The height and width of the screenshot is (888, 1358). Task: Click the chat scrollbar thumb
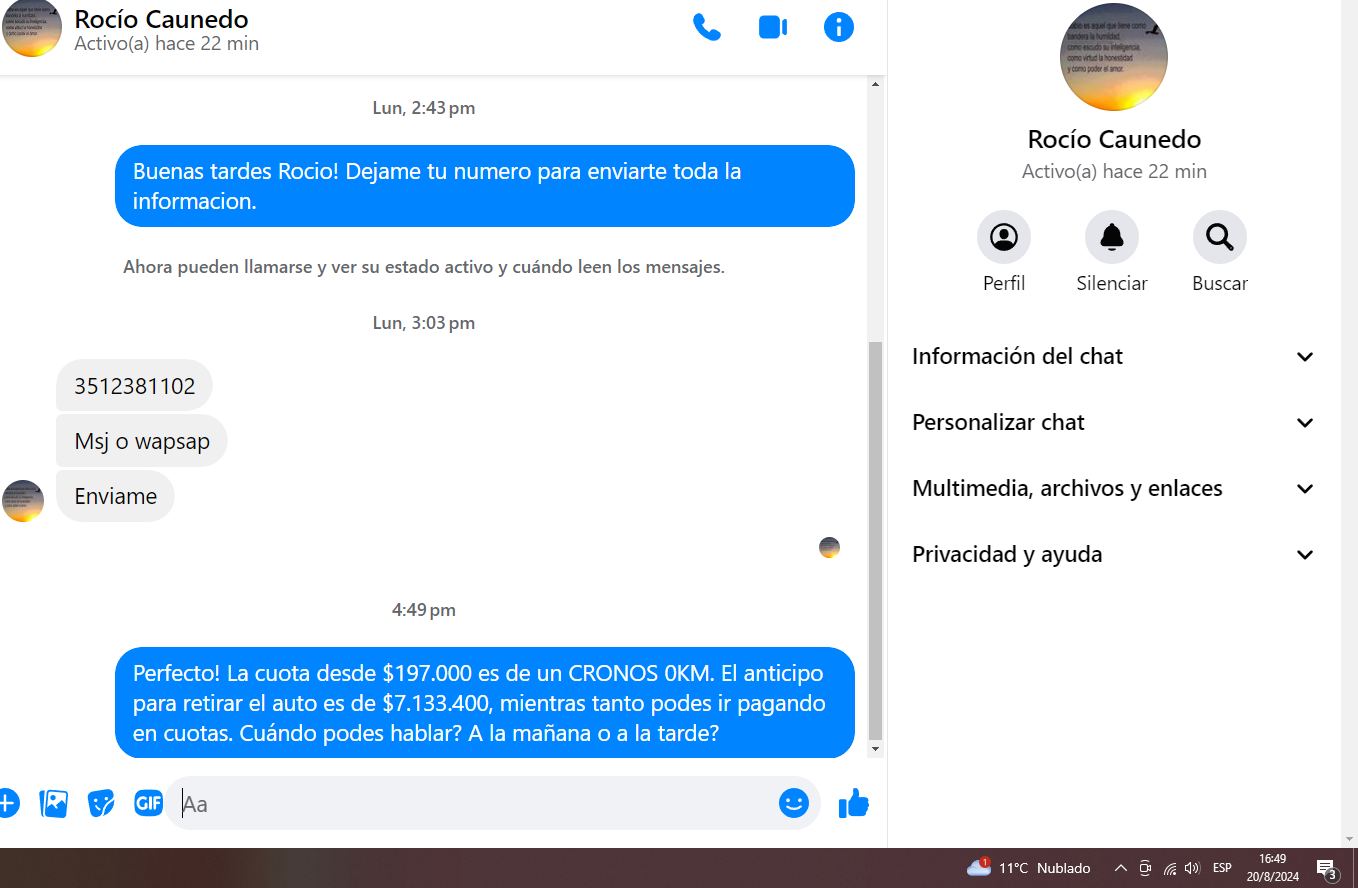(x=875, y=540)
